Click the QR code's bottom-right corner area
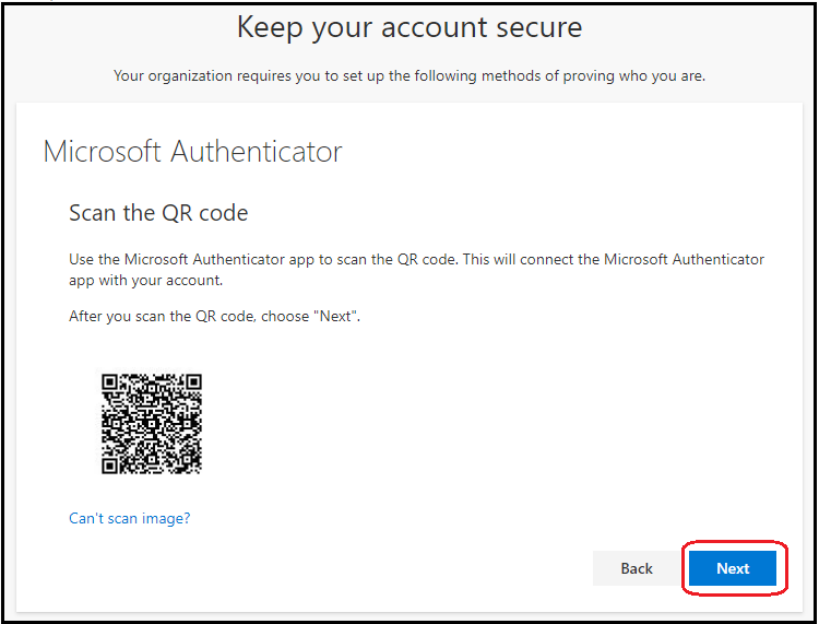Viewport: 817px width, 624px height. pos(193,464)
